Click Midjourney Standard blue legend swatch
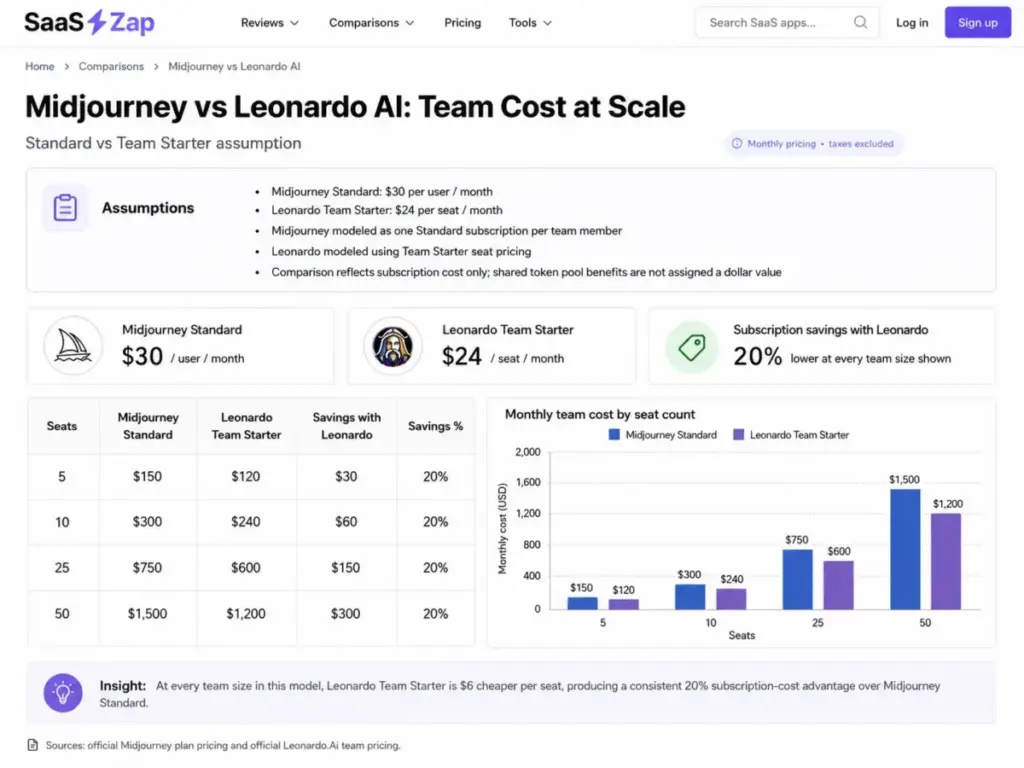This screenshot has height=768, width=1024. pyautogui.click(x=614, y=435)
